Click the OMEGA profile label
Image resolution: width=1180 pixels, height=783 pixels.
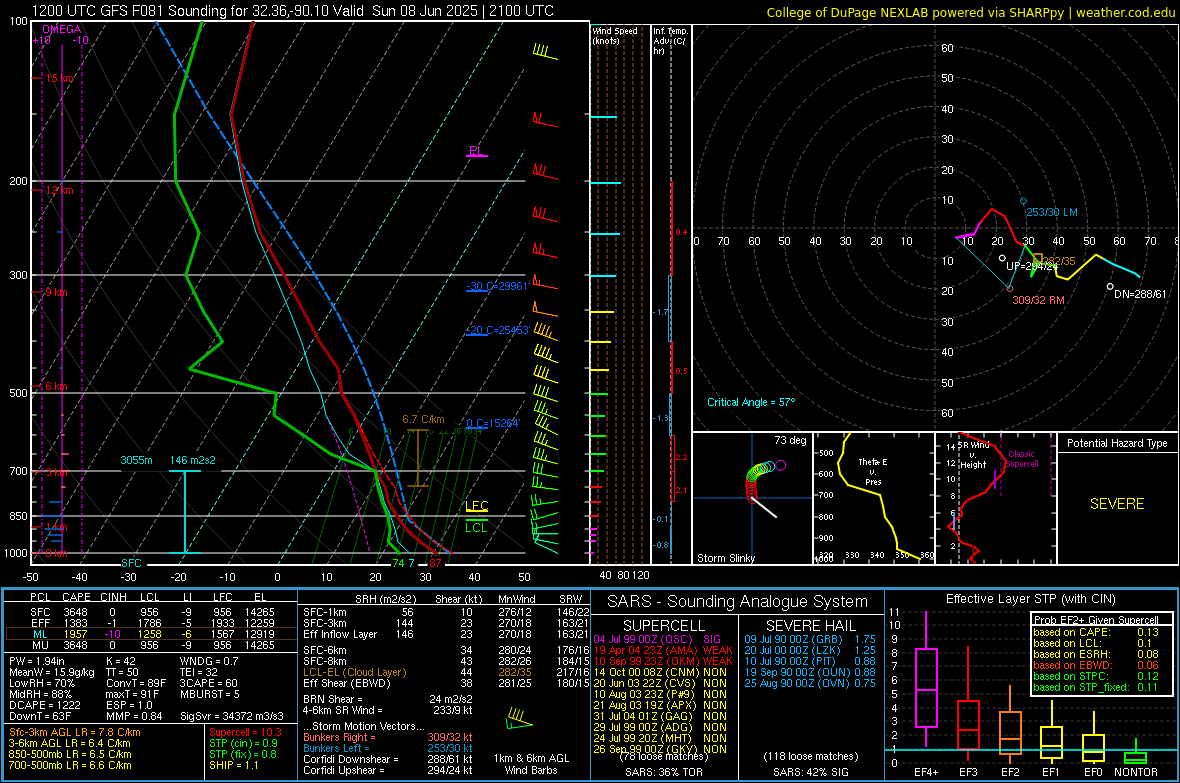pyautogui.click(x=61, y=29)
